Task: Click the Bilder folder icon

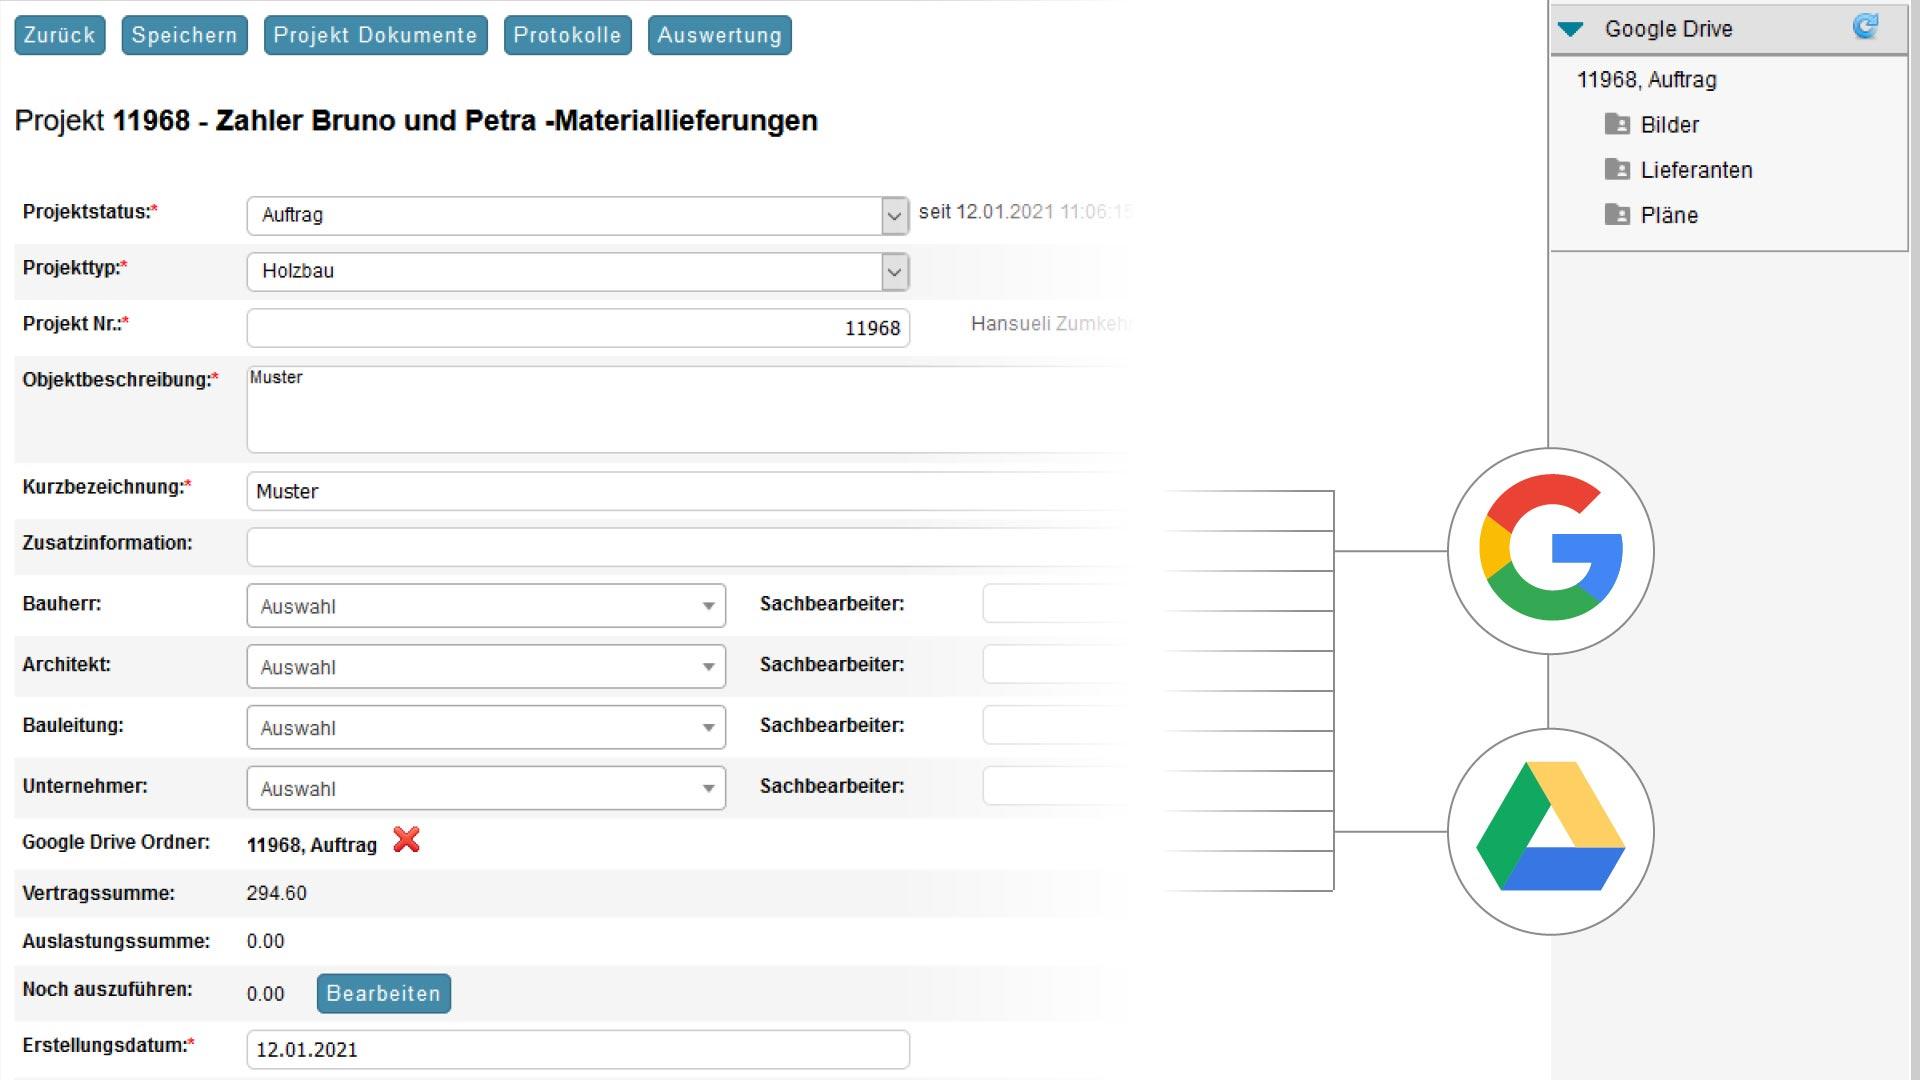Action: pyautogui.click(x=1617, y=124)
